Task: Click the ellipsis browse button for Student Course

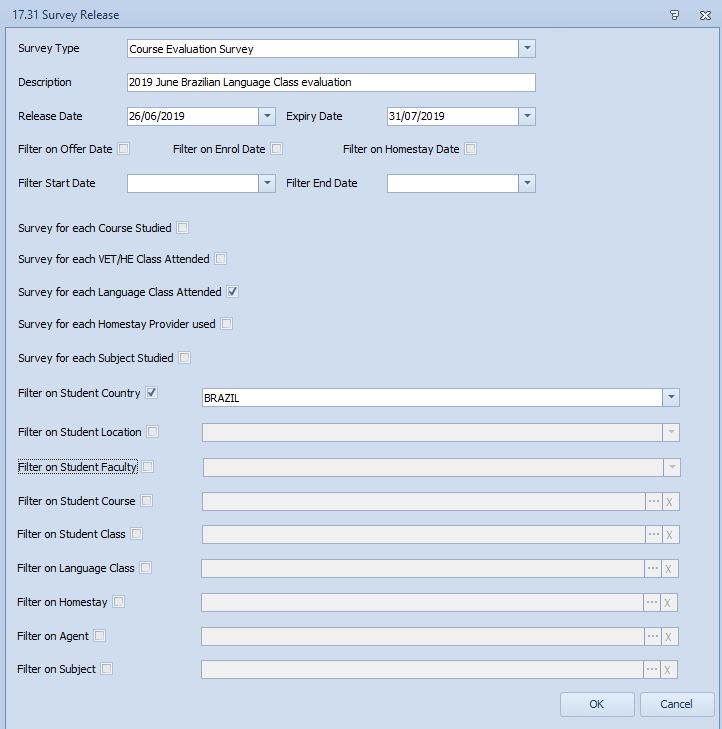Action: coord(653,502)
